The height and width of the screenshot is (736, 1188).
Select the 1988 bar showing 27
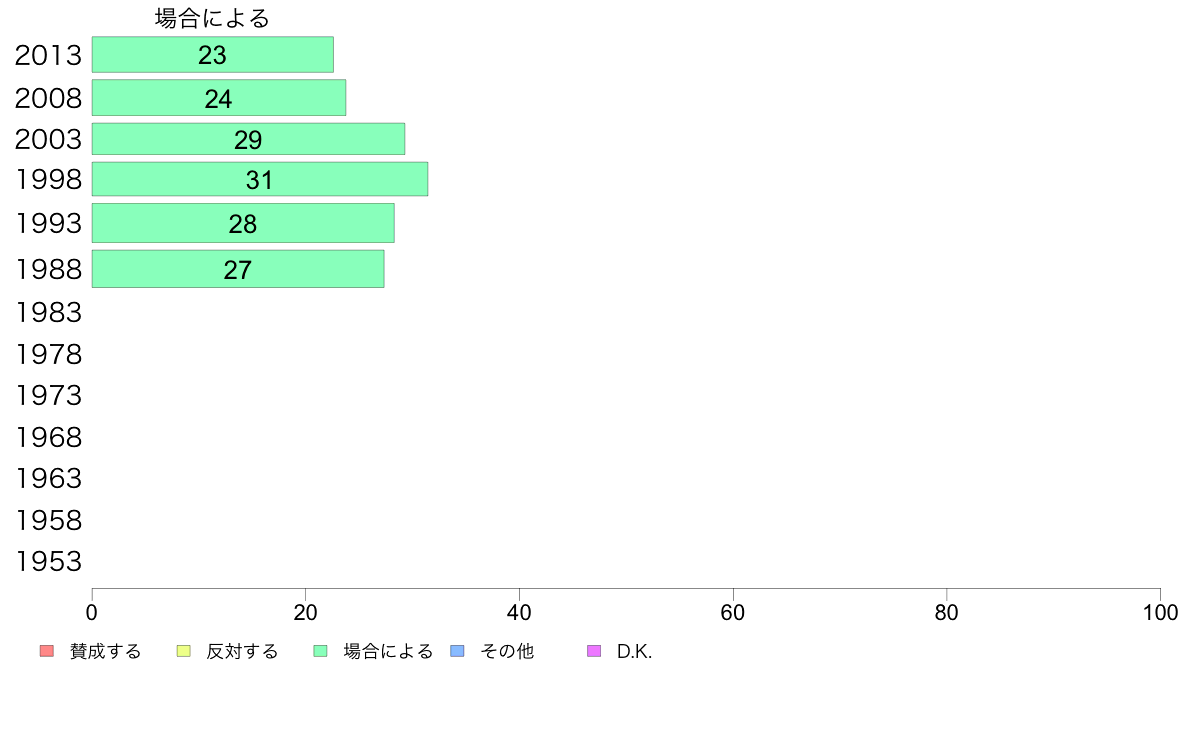(238, 269)
